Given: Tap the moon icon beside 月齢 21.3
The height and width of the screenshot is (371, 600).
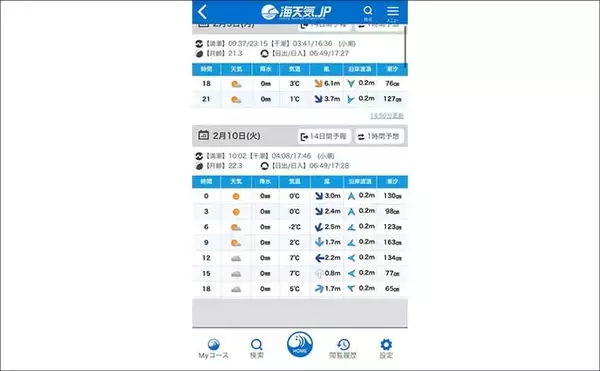Looking at the screenshot, I should pos(199,54).
